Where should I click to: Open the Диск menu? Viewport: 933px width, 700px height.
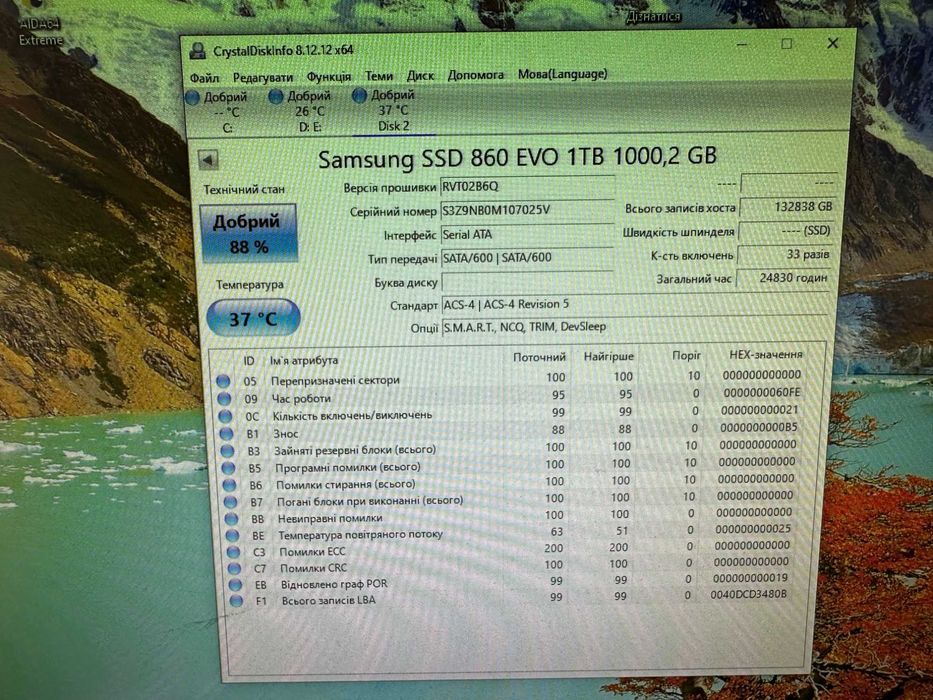[x=420, y=76]
